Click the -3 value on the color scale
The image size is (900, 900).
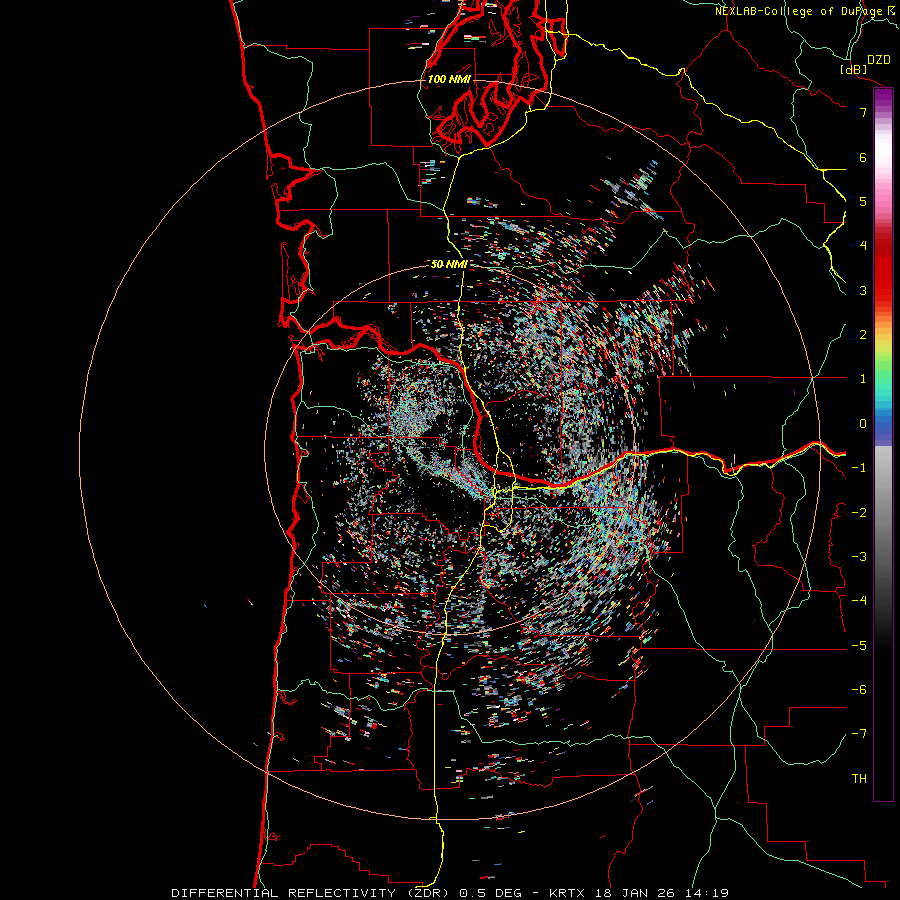[859, 557]
